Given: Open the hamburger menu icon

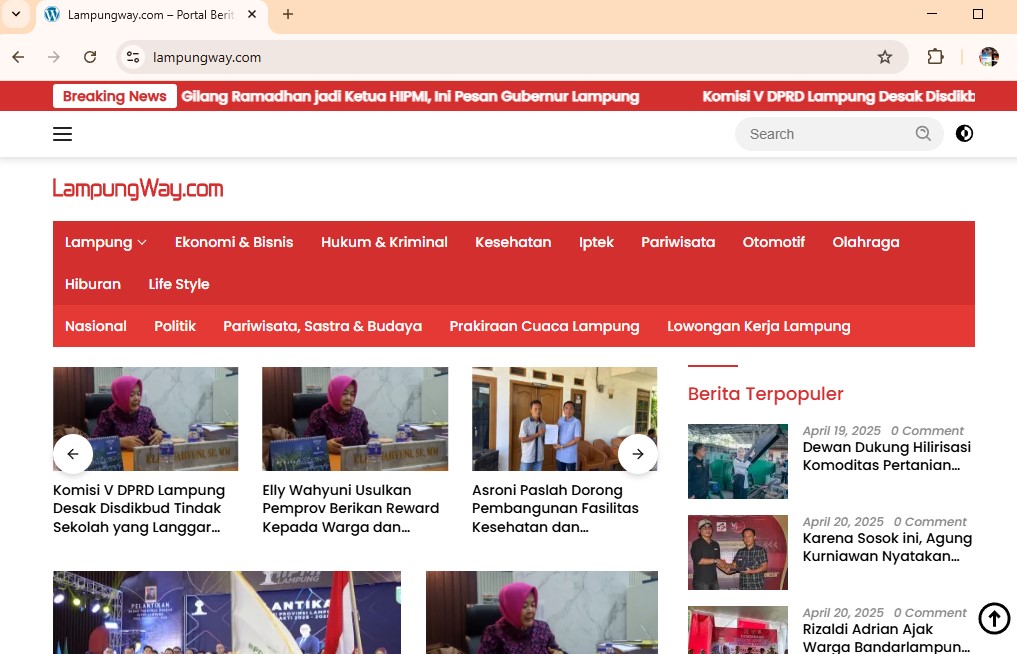Looking at the screenshot, I should pos(62,134).
